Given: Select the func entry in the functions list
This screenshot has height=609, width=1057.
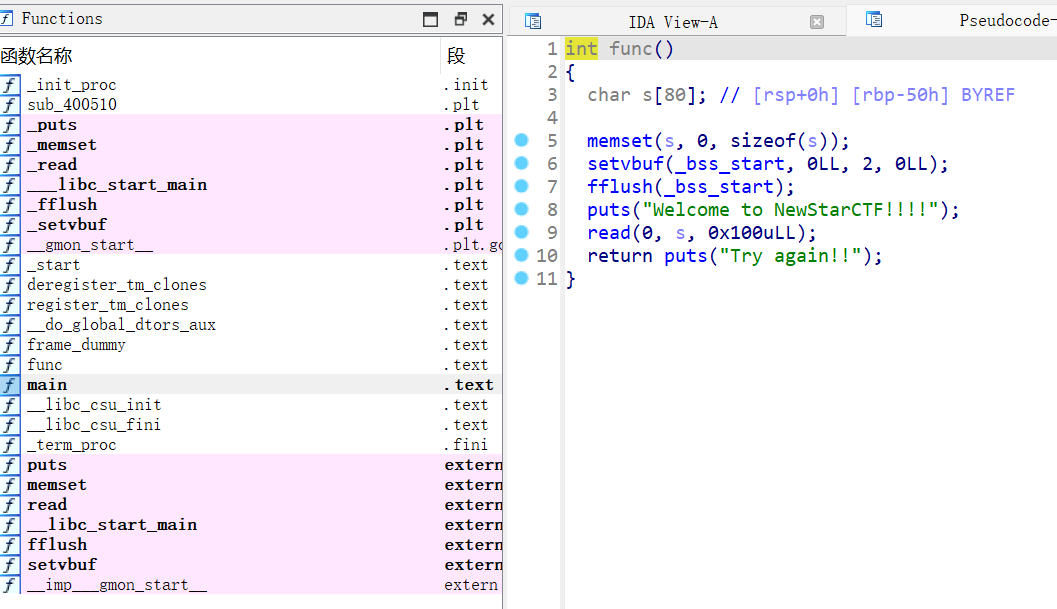Looking at the screenshot, I should click(x=45, y=365).
